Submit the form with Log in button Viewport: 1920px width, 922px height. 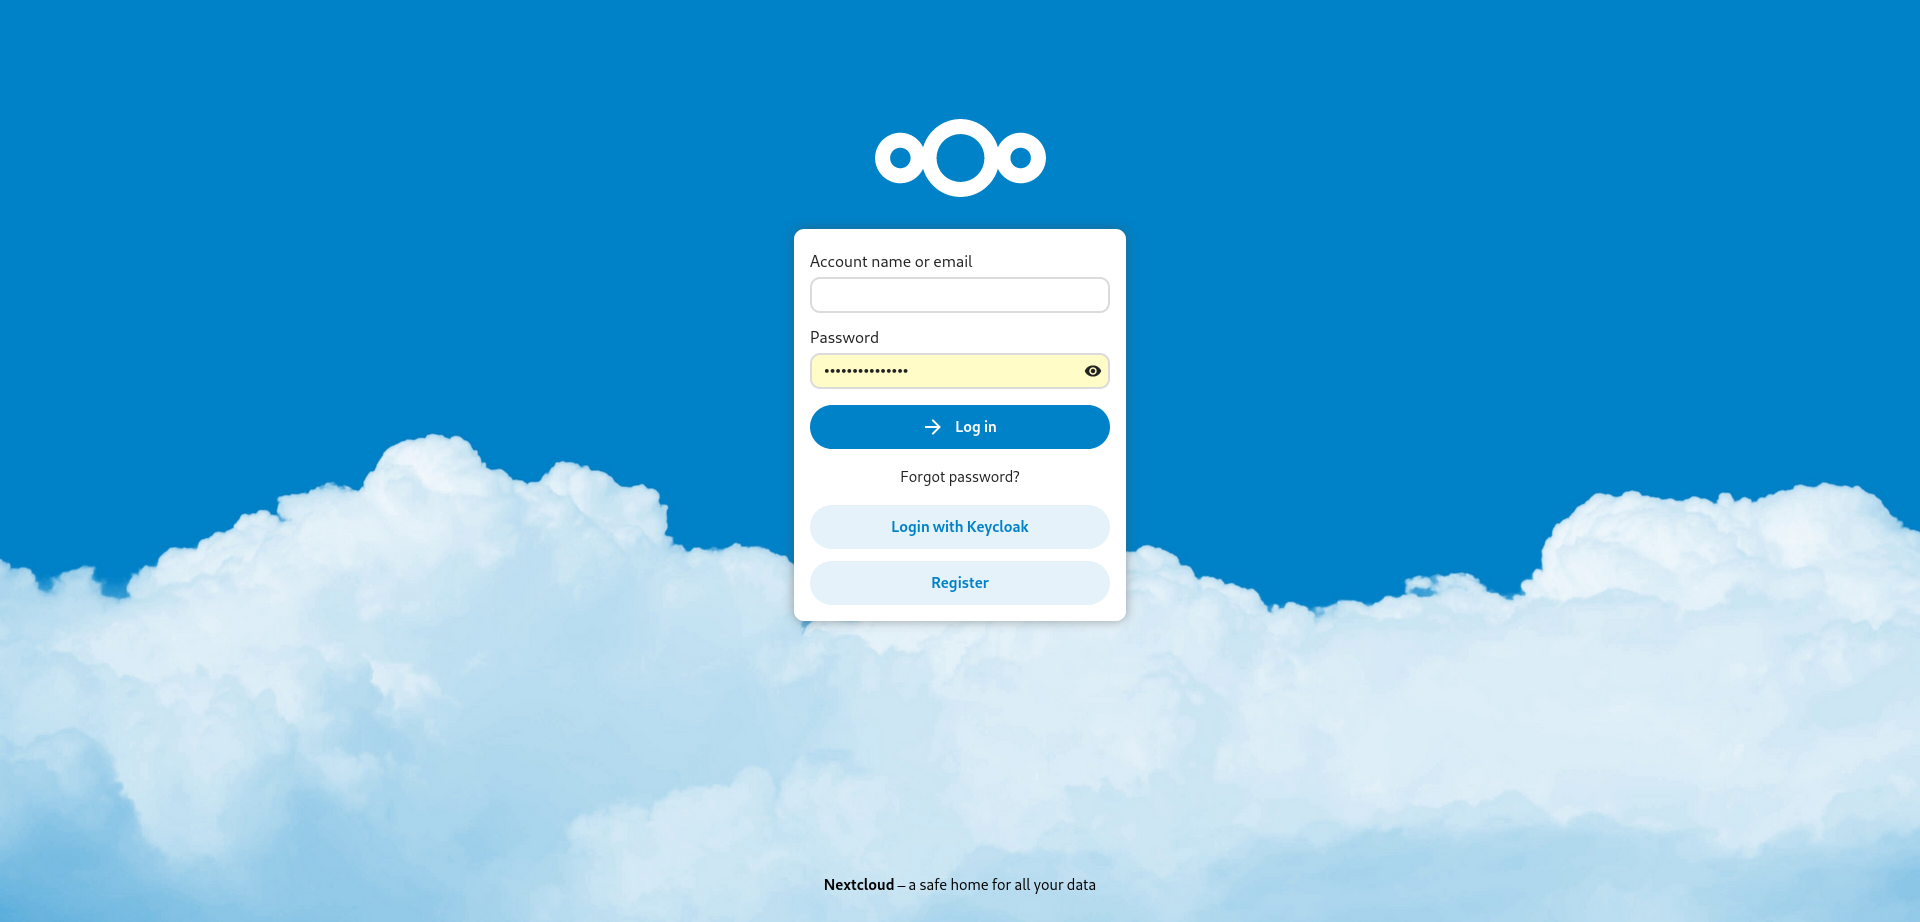click(x=960, y=427)
